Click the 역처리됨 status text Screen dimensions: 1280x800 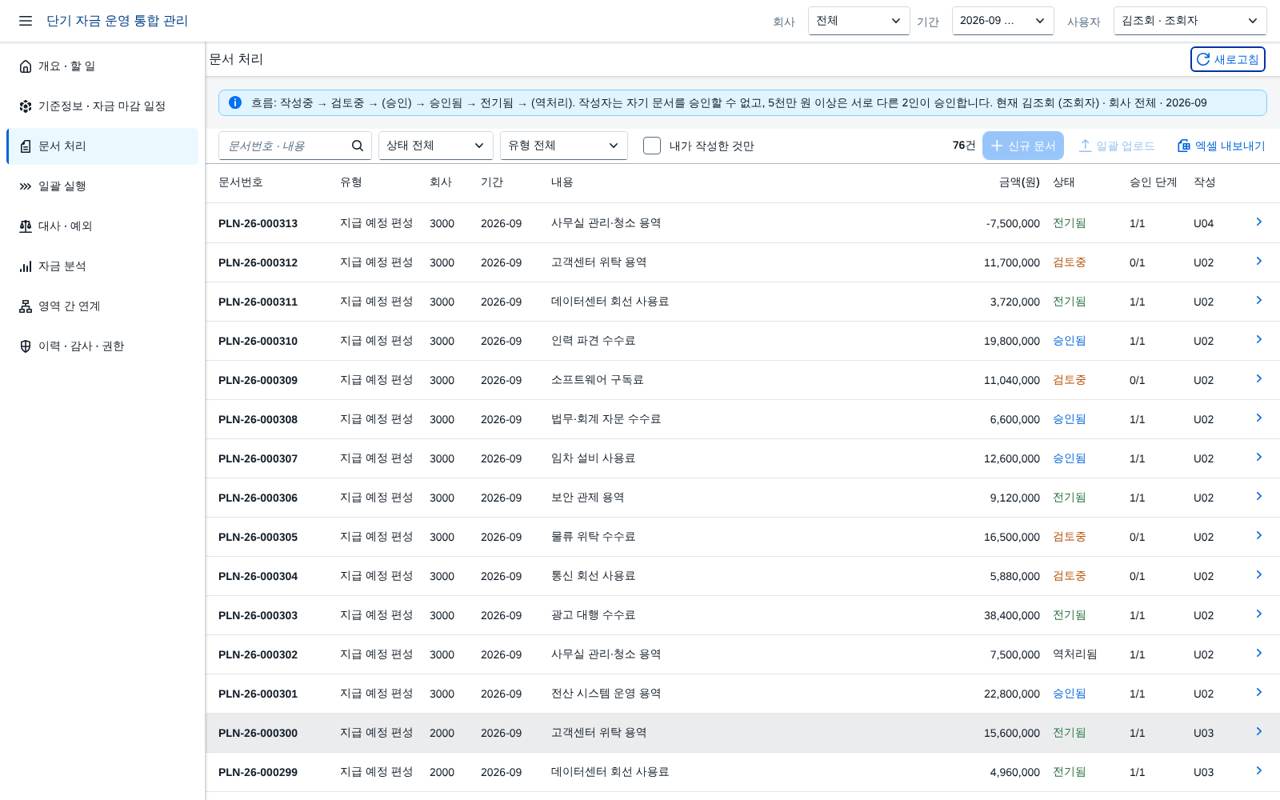[x=1075, y=654]
